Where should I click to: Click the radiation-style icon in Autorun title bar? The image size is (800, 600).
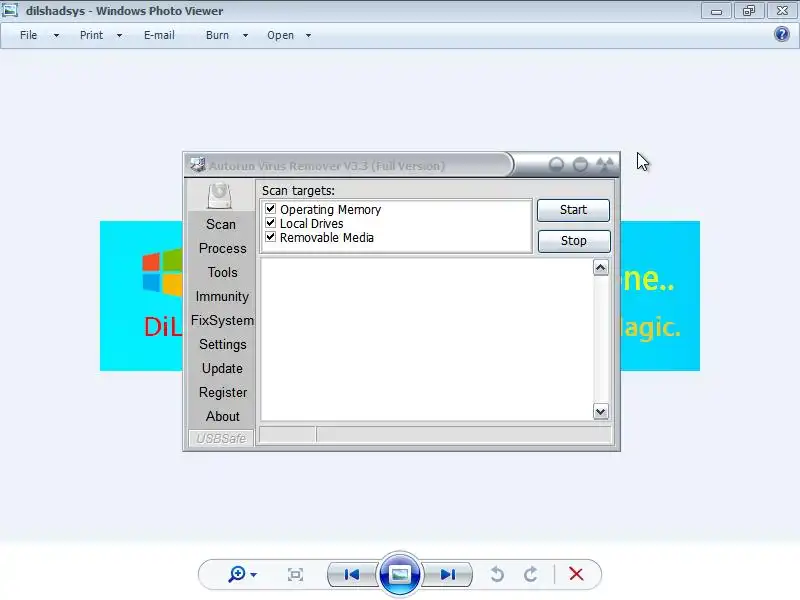tap(605, 164)
